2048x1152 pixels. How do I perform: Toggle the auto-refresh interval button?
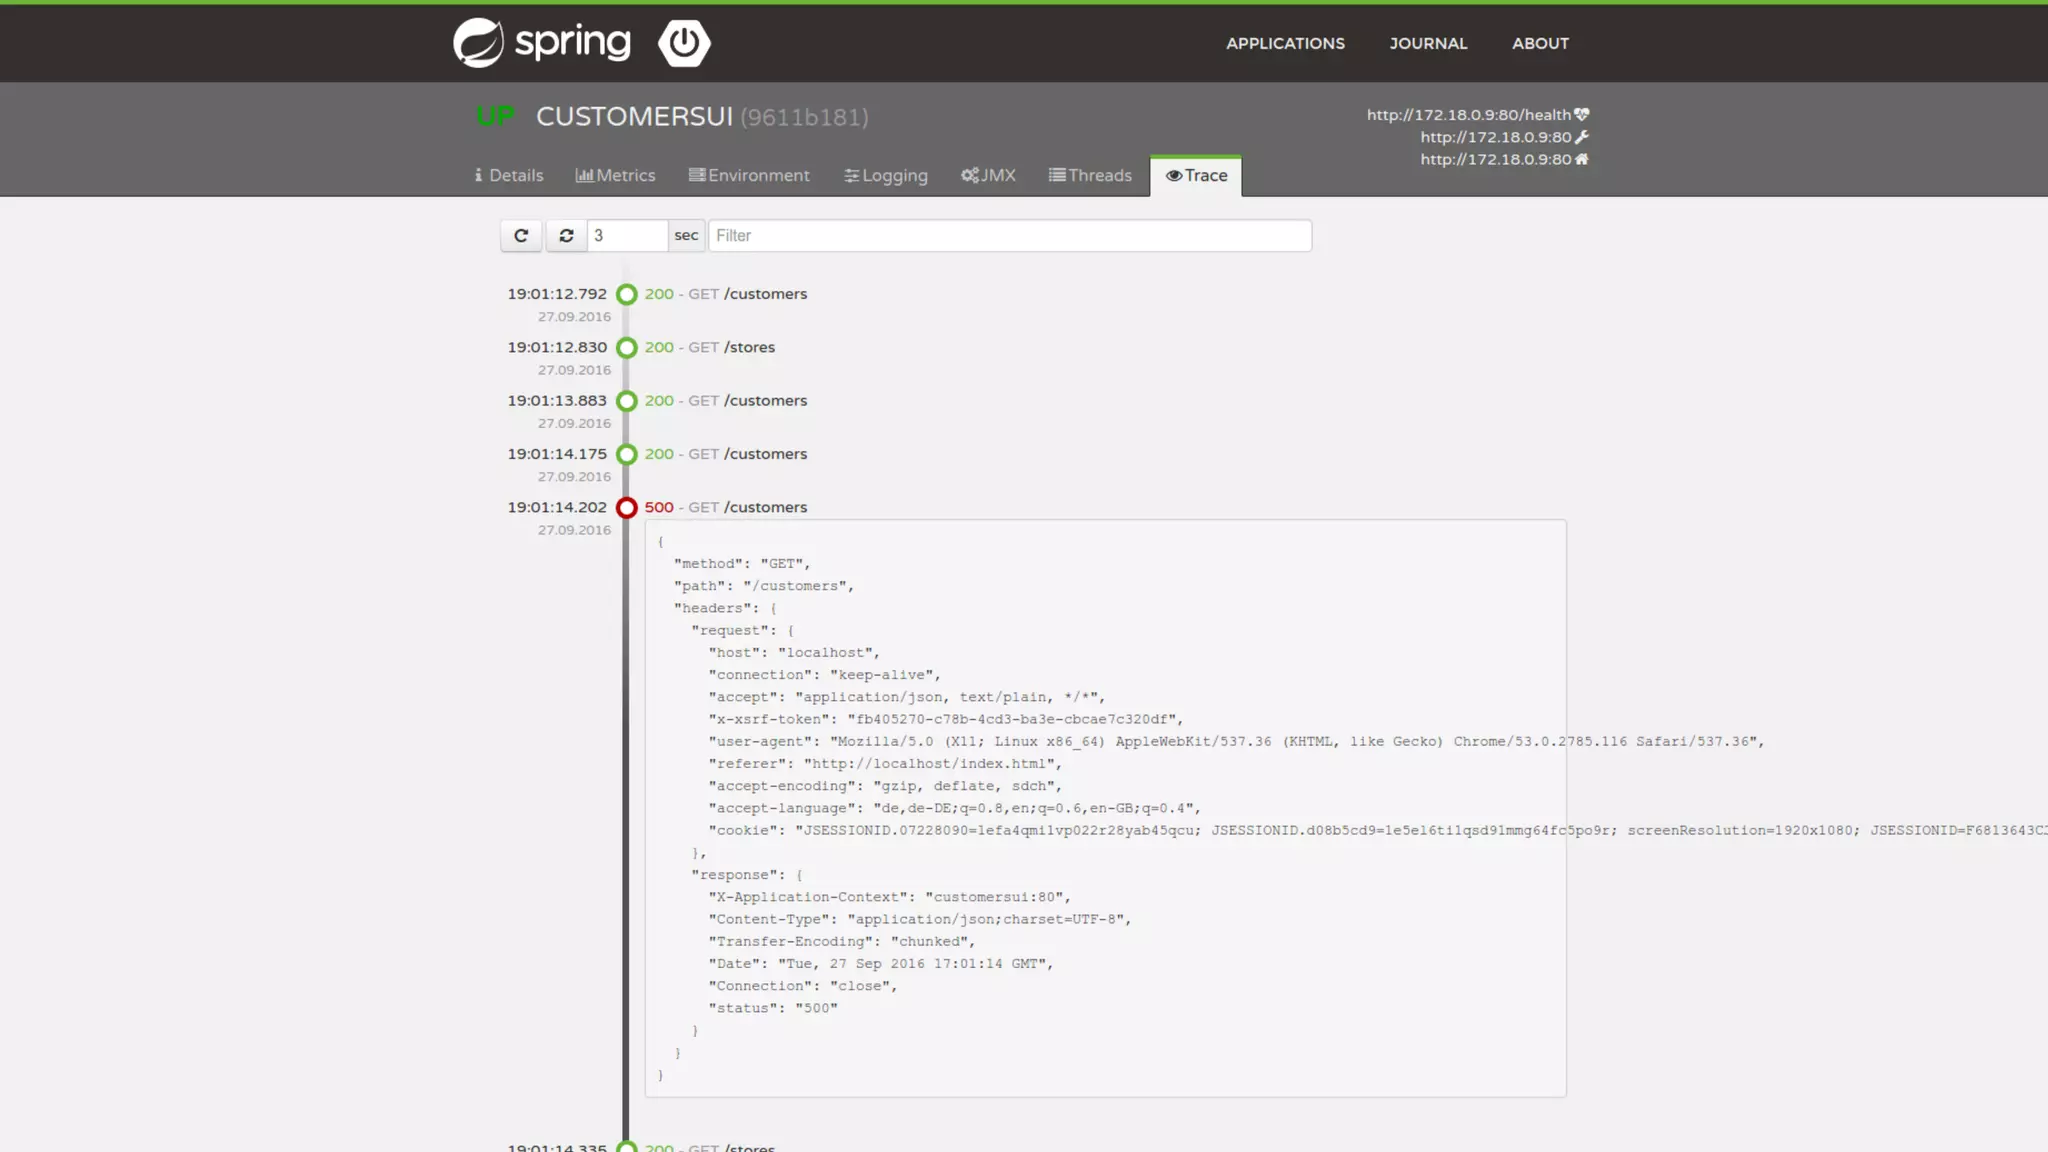click(566, 236)
